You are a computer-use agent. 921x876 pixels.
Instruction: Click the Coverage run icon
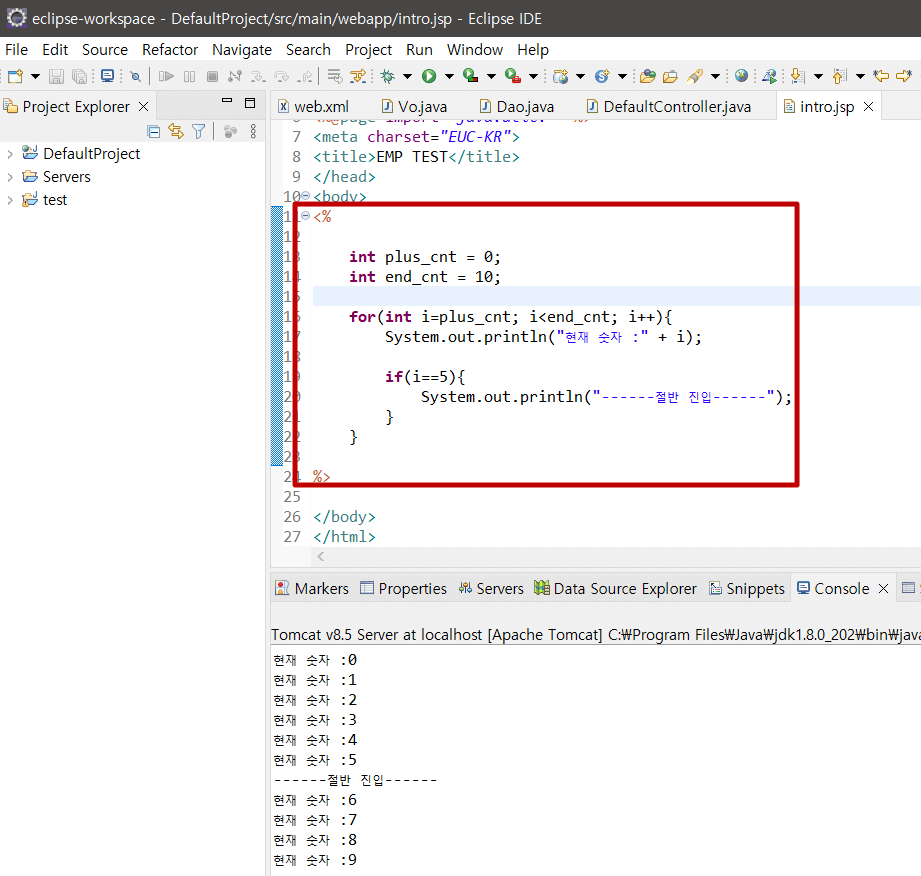(x=470, y=76)
